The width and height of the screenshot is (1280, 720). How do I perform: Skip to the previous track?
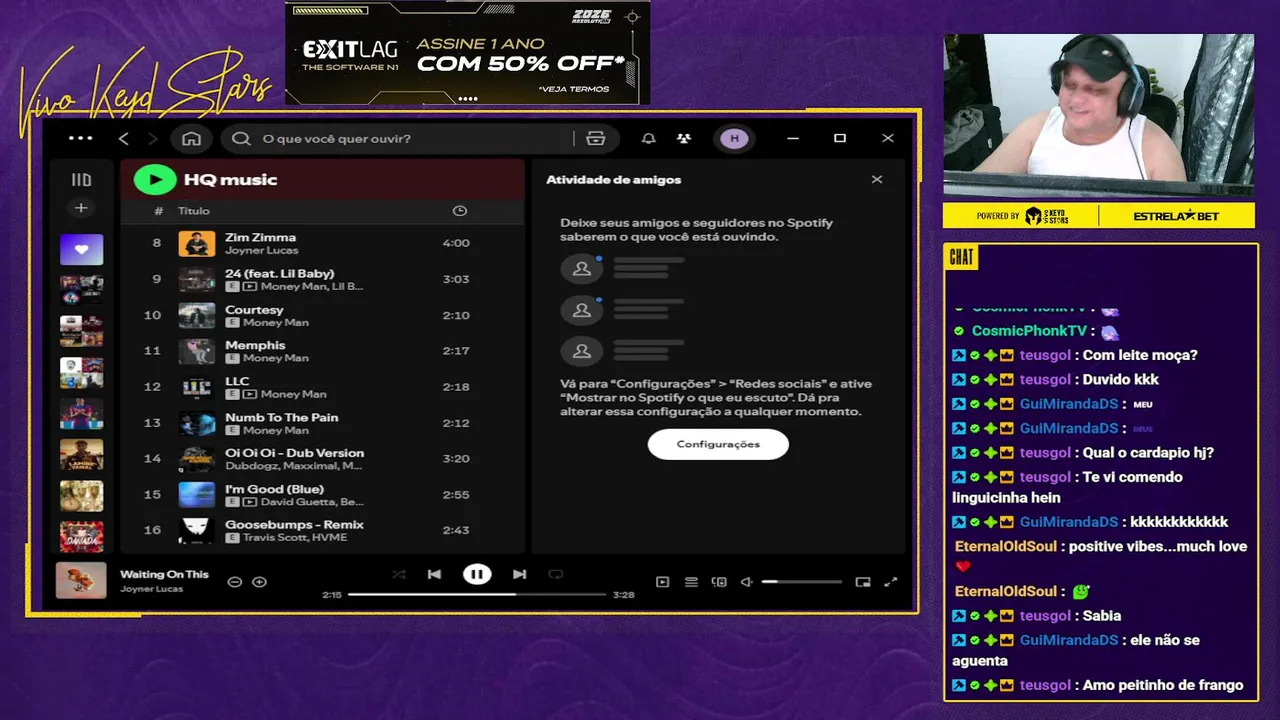click(434, 574)
